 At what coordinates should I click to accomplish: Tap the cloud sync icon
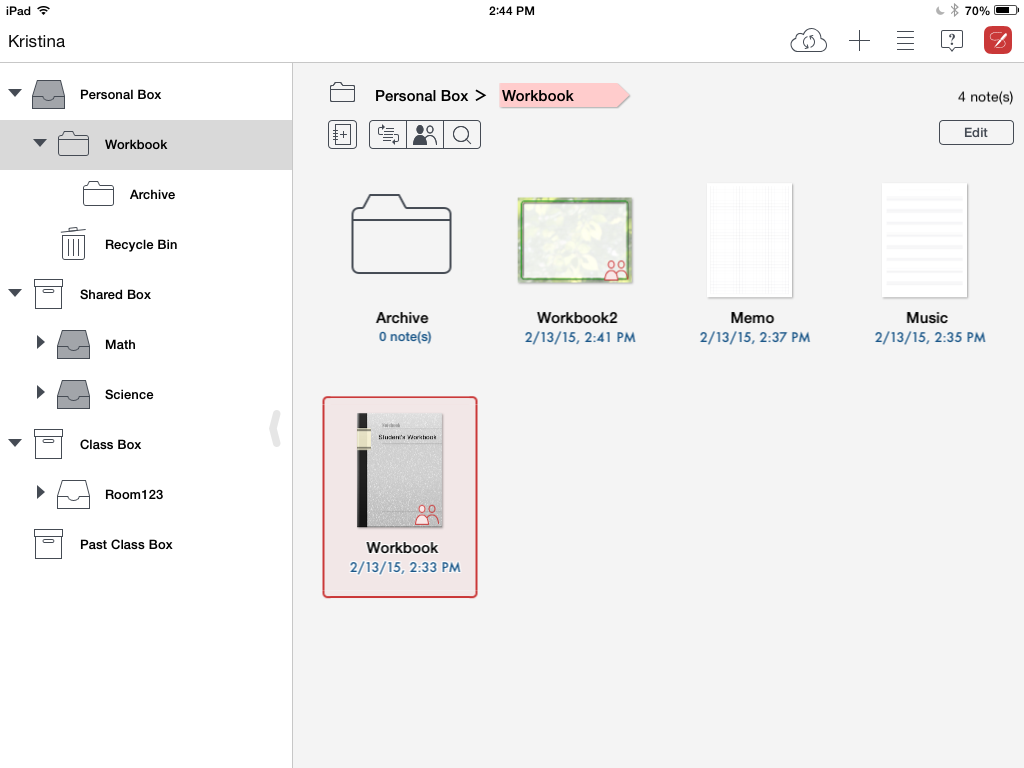808,40
